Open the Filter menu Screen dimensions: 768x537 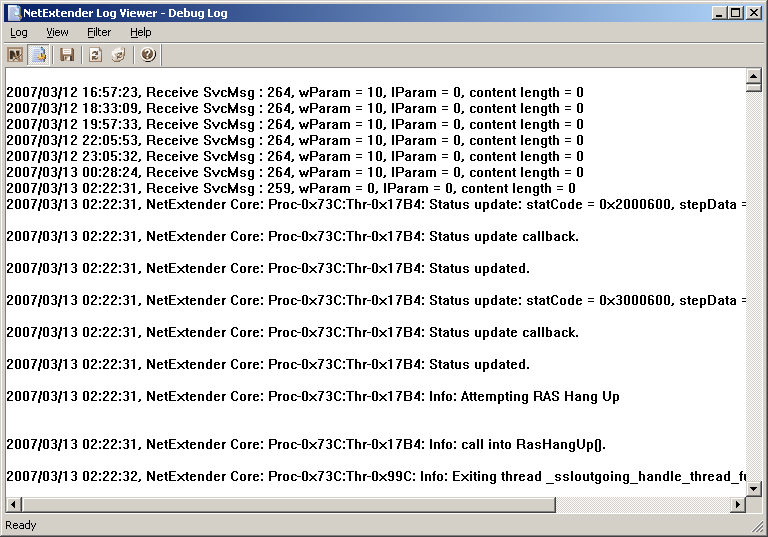coord(99,32)
